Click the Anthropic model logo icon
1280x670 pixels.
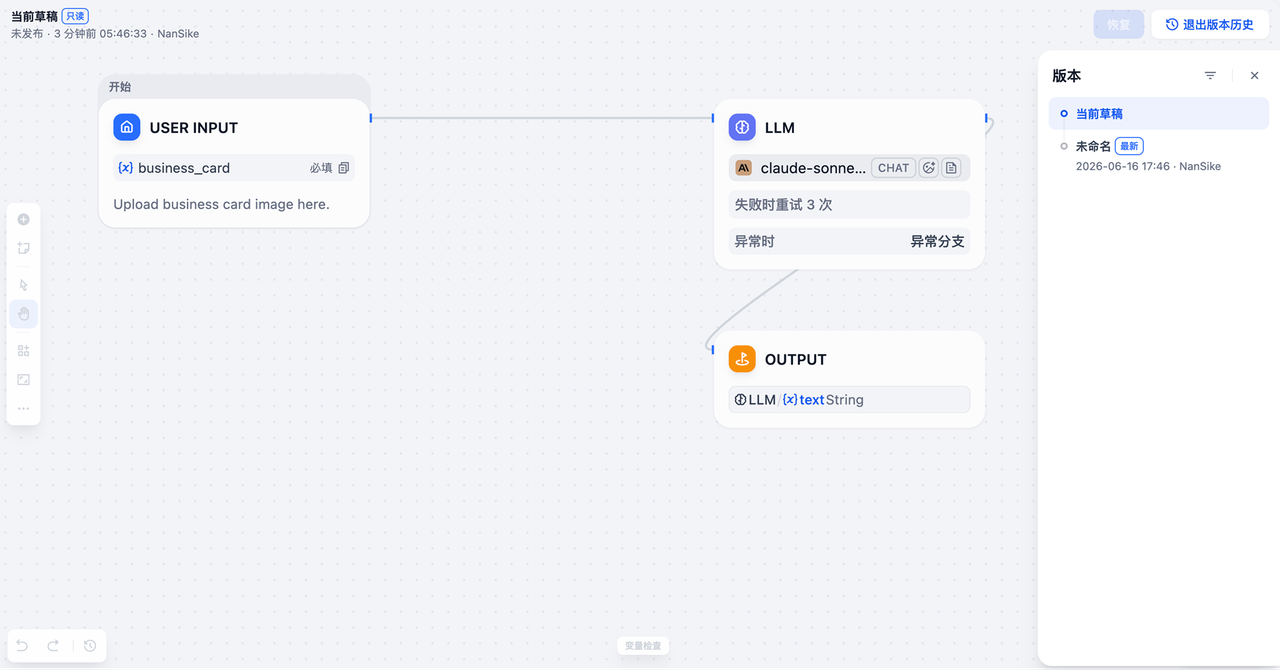[743, 168]
